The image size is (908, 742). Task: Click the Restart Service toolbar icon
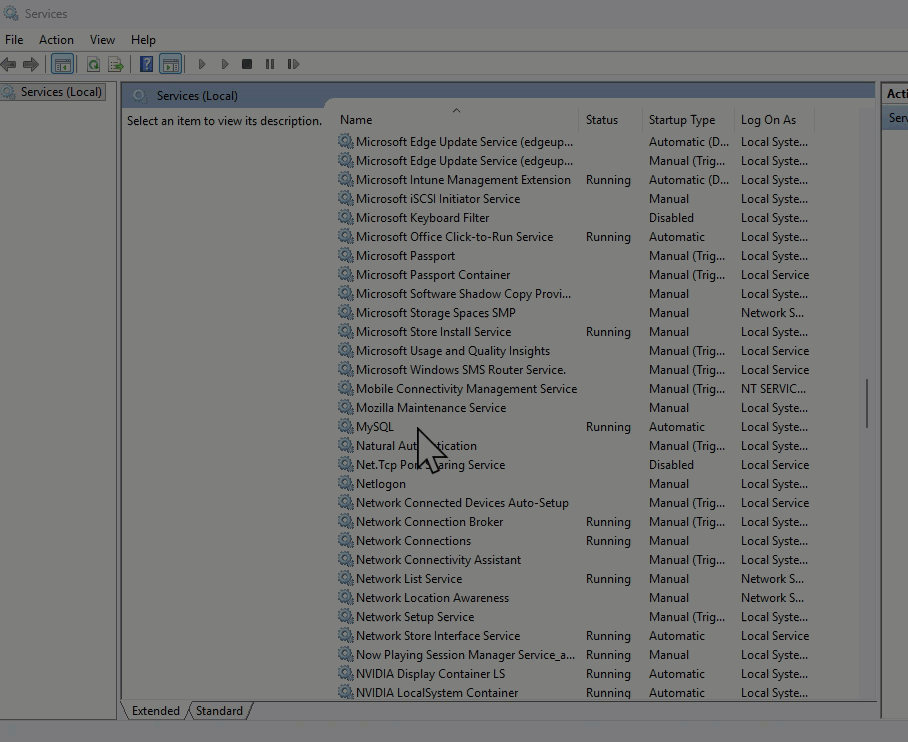click(x=293, y=64)
